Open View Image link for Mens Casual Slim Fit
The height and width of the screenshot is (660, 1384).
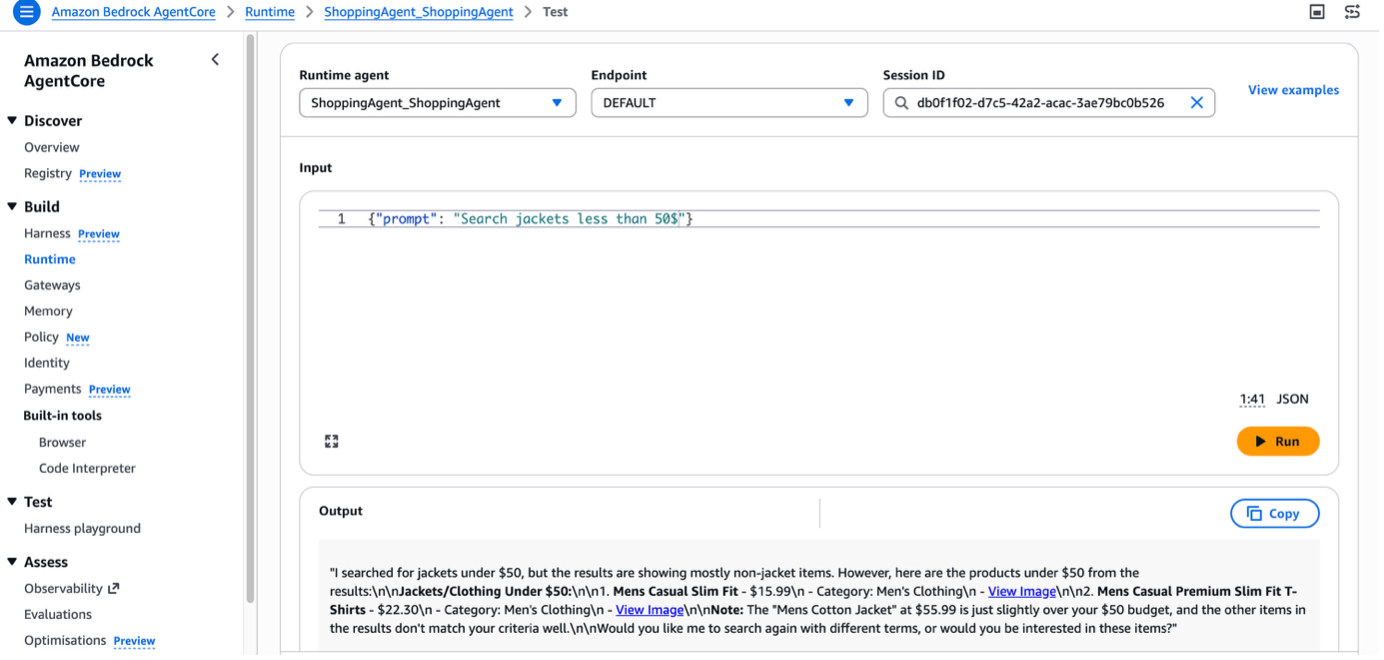(1022, 591)
